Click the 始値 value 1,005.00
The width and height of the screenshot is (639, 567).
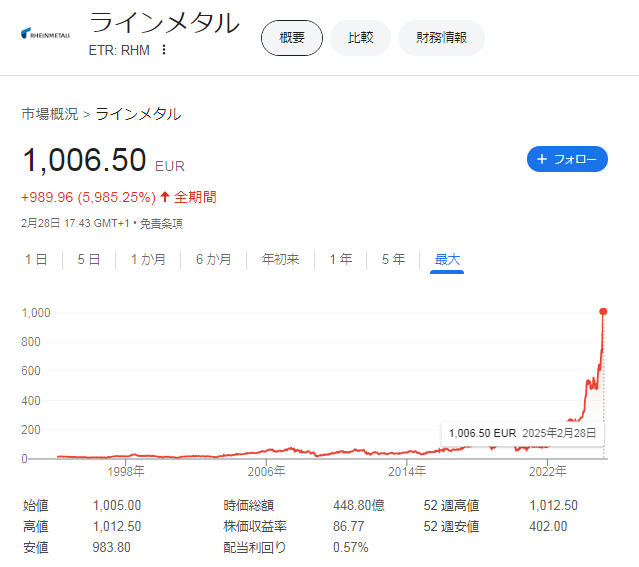point(117,505)
